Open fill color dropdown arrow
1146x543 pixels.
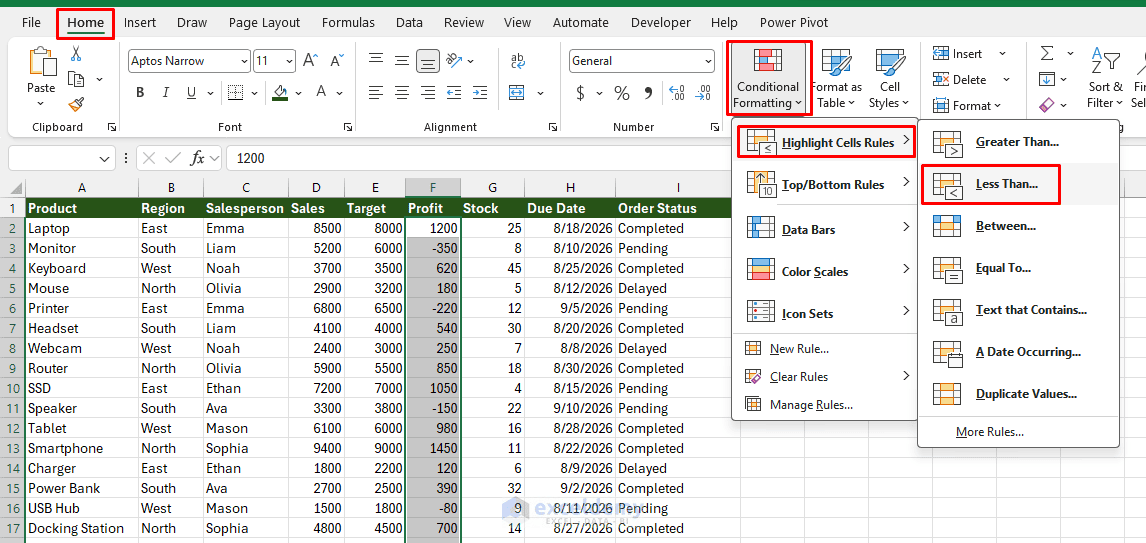298,94
